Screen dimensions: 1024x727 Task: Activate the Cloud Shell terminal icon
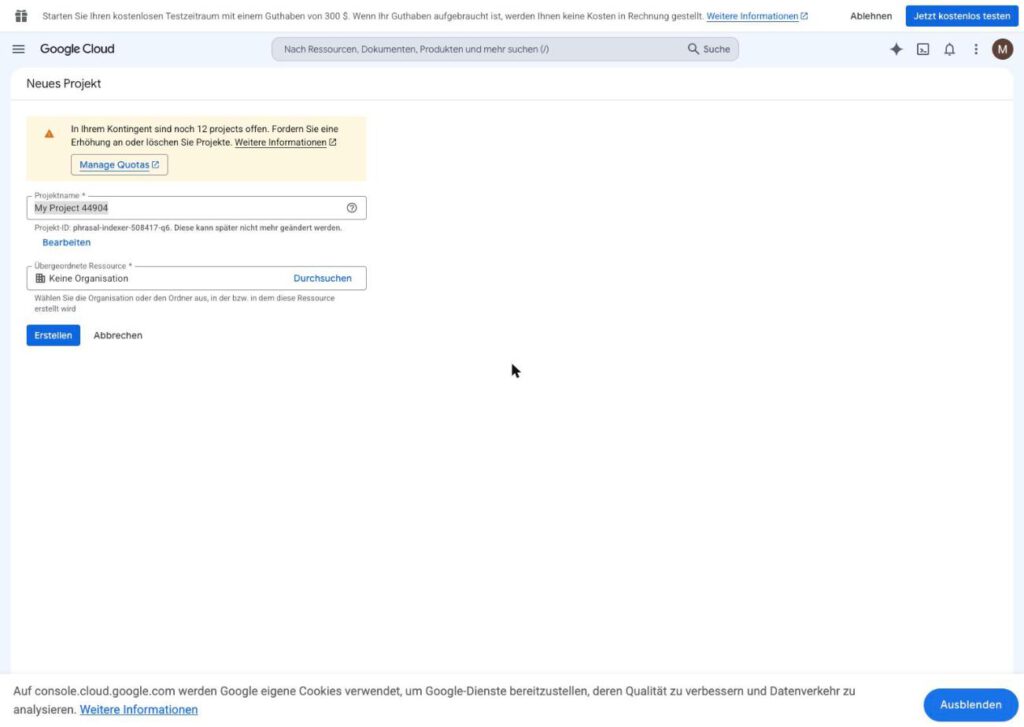pyautogui.click(x=923, y=49)
